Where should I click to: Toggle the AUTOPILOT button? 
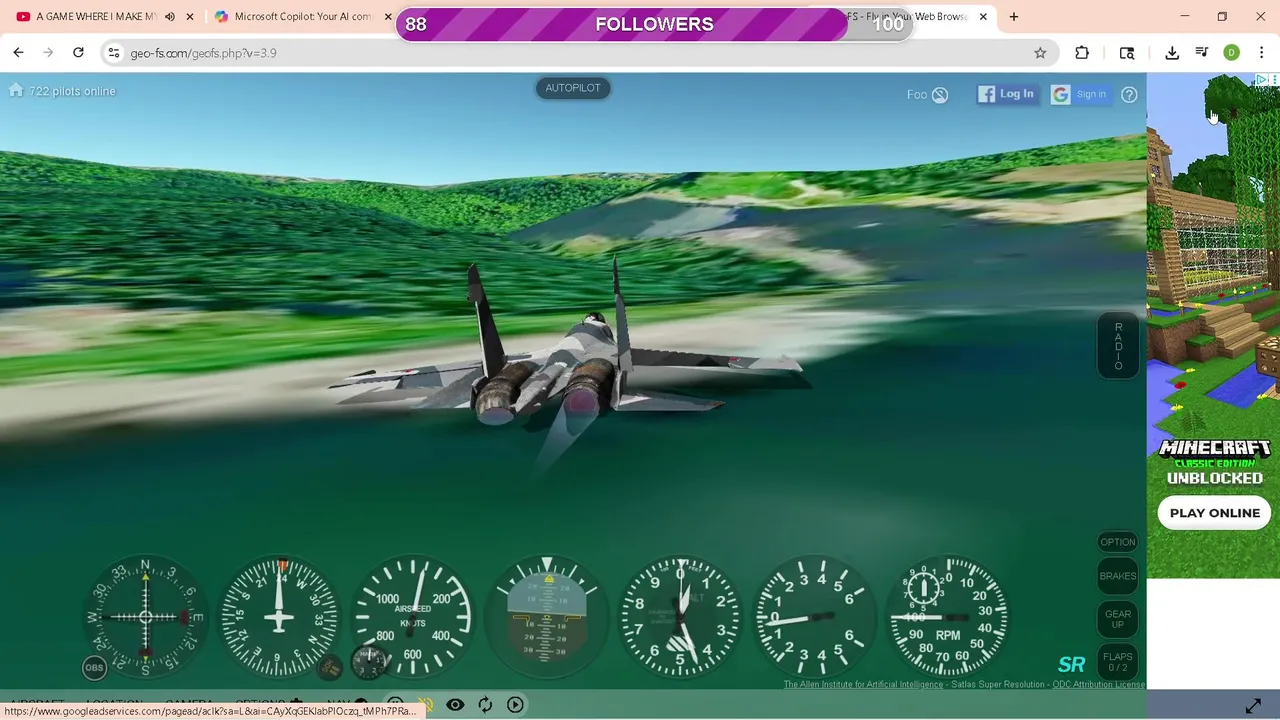coord(573,88)
